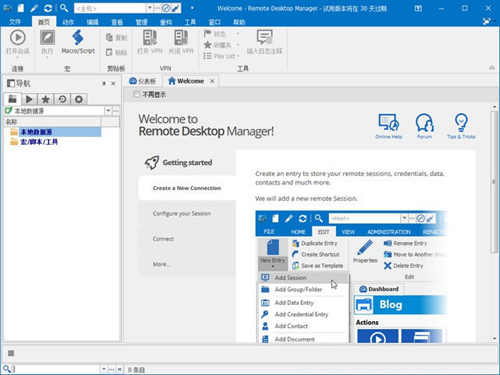
Task: Collapse the ribbon with the arrow at right
Action: coord(492,68)
